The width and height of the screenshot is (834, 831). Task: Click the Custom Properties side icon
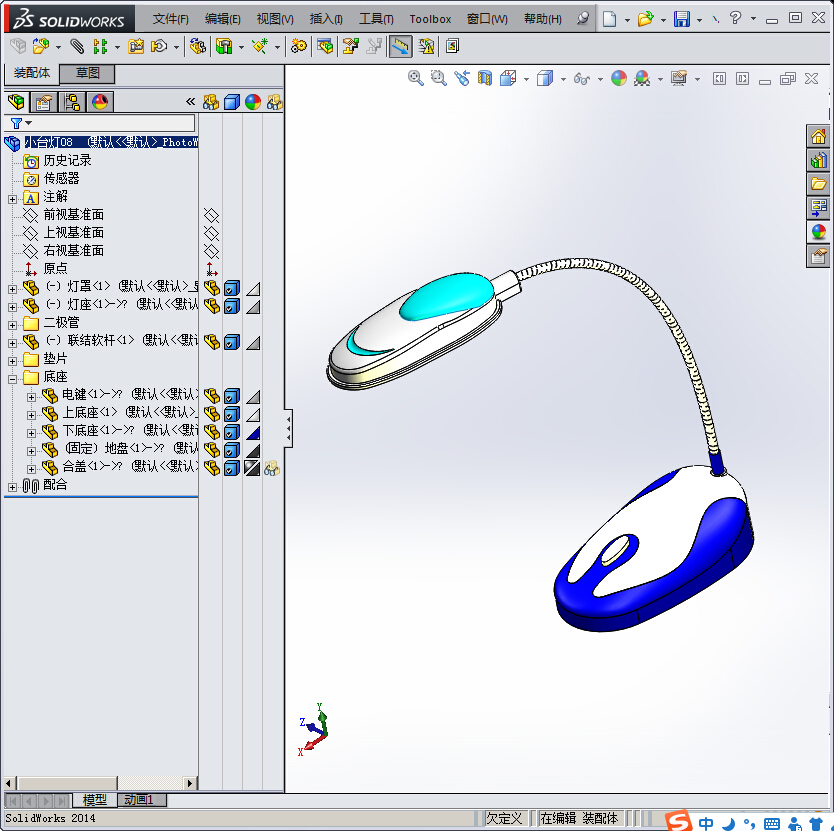tap(818, 256)
